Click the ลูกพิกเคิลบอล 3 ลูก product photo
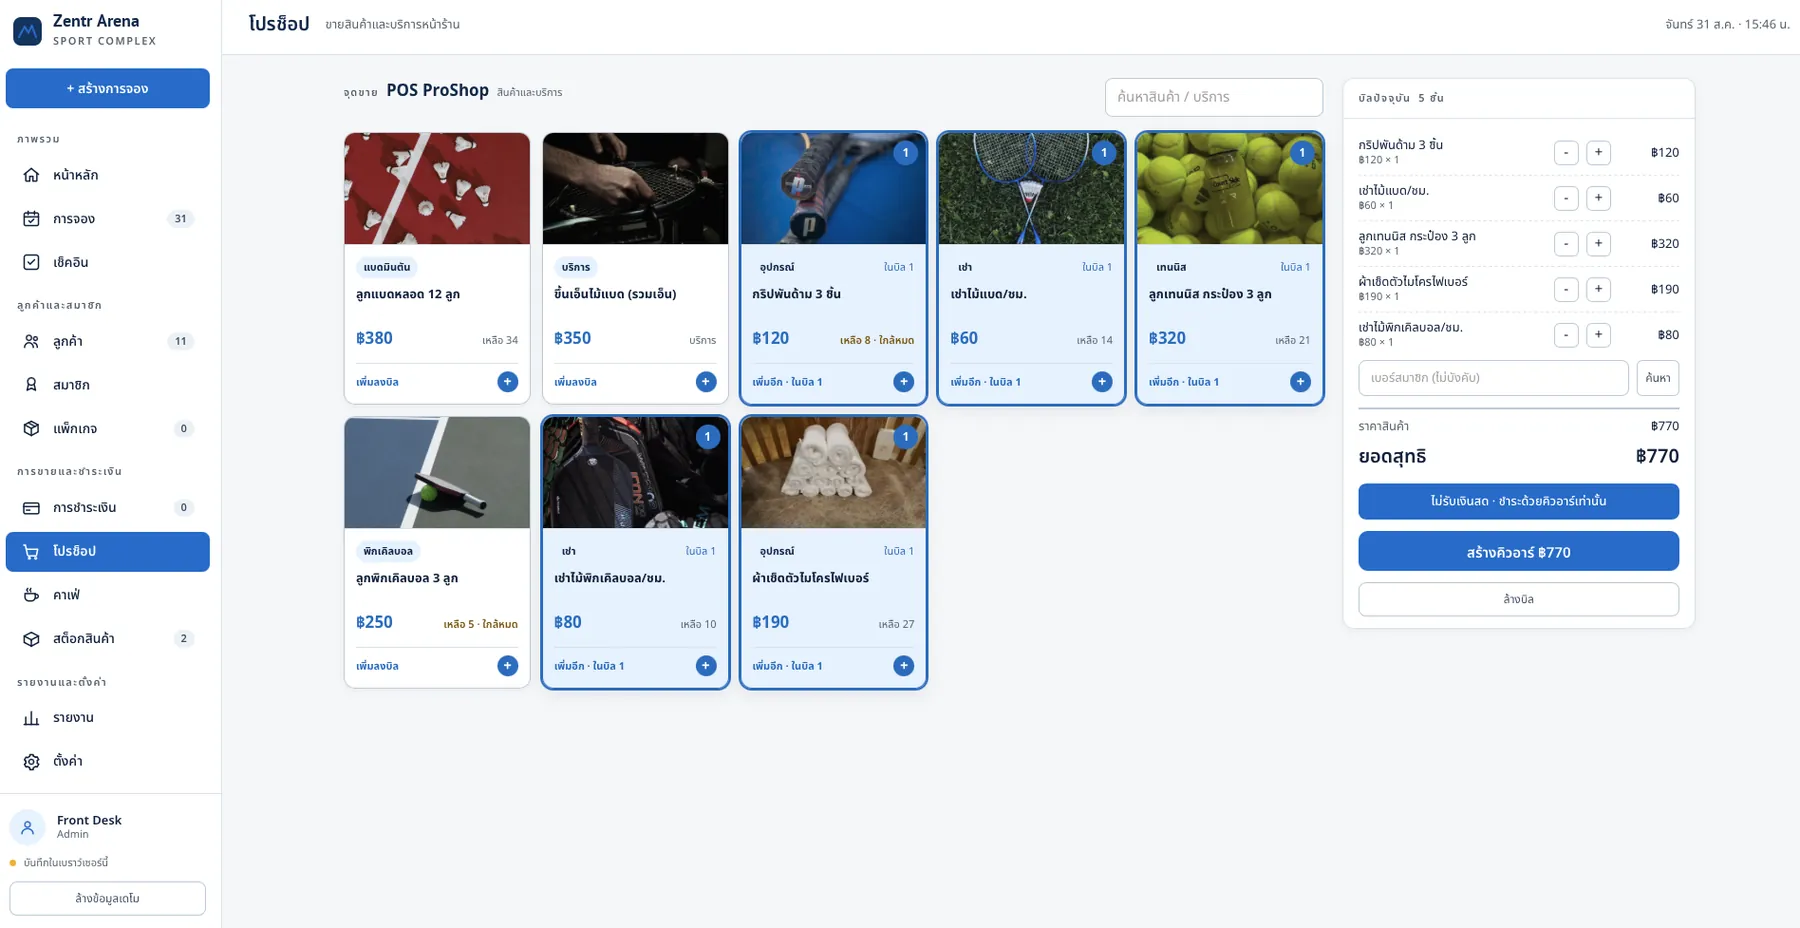Image resolution: width=1800 pixels, height=928 pixels. (437, 473)
